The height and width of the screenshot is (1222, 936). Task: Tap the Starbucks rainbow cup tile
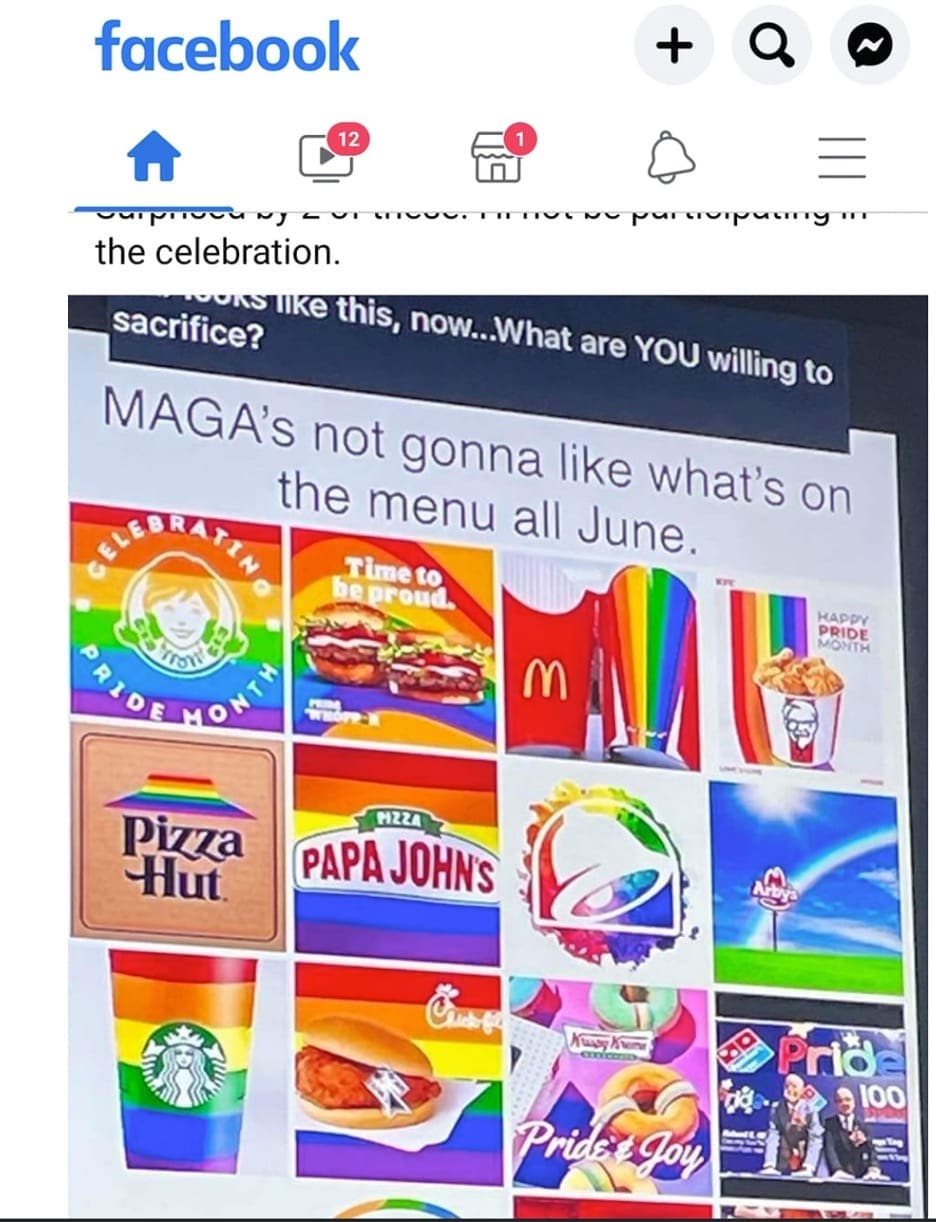(x=181, y=1062)
